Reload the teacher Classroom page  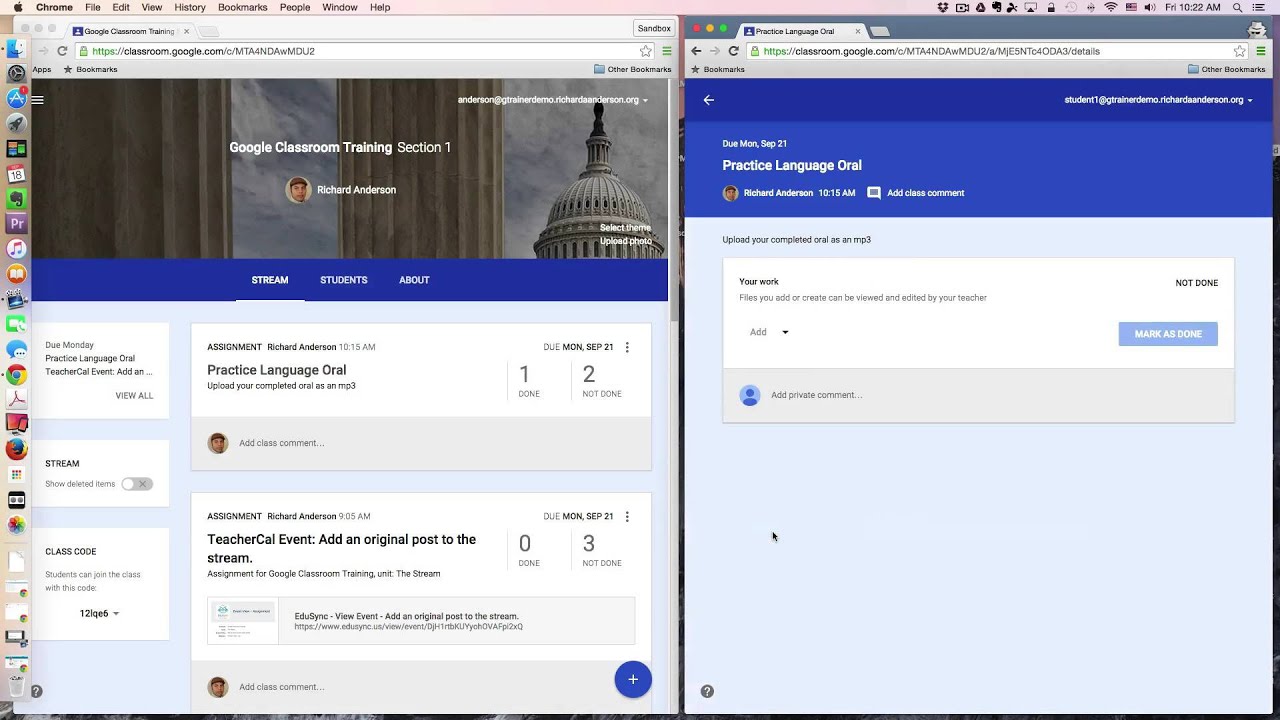(62, 51)
